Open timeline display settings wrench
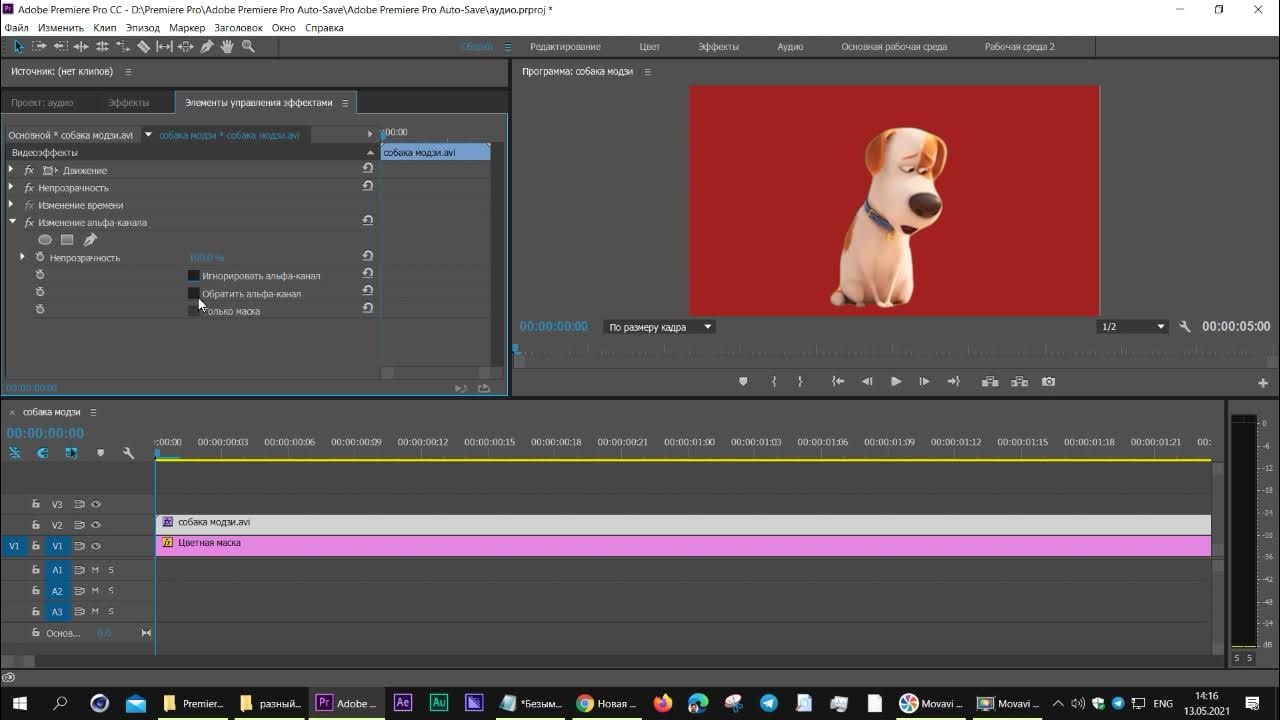The height and width of the screenshot is (720, 1280). [128, 453]
